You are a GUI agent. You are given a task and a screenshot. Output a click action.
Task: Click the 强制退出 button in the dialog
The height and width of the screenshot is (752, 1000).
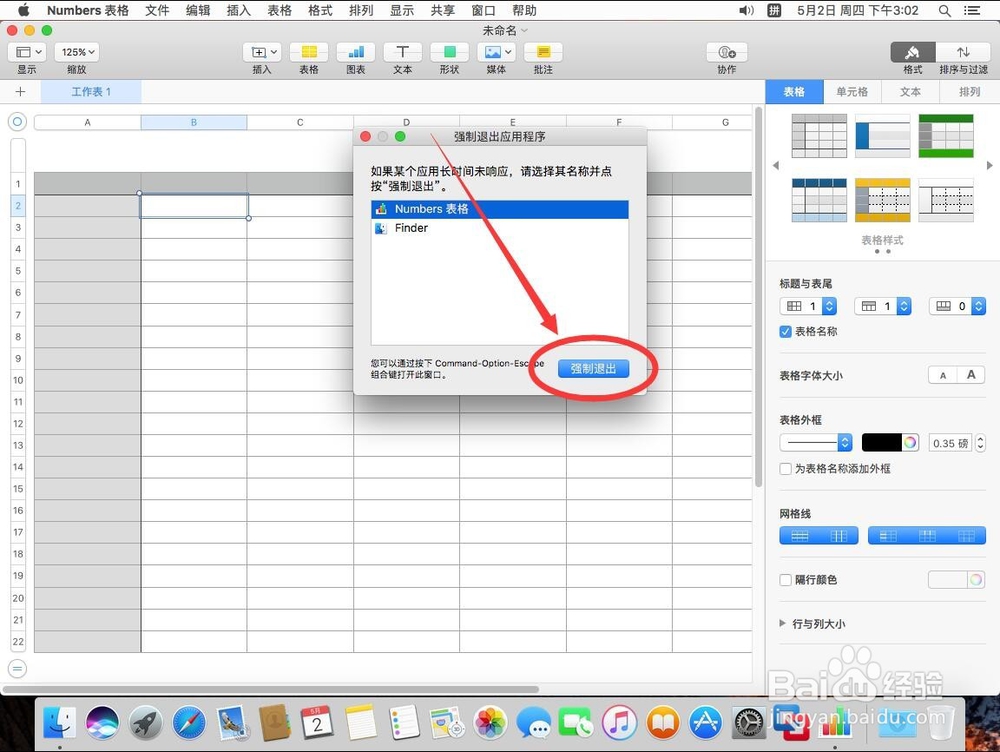pyautogui.click(x=592, y=368)
